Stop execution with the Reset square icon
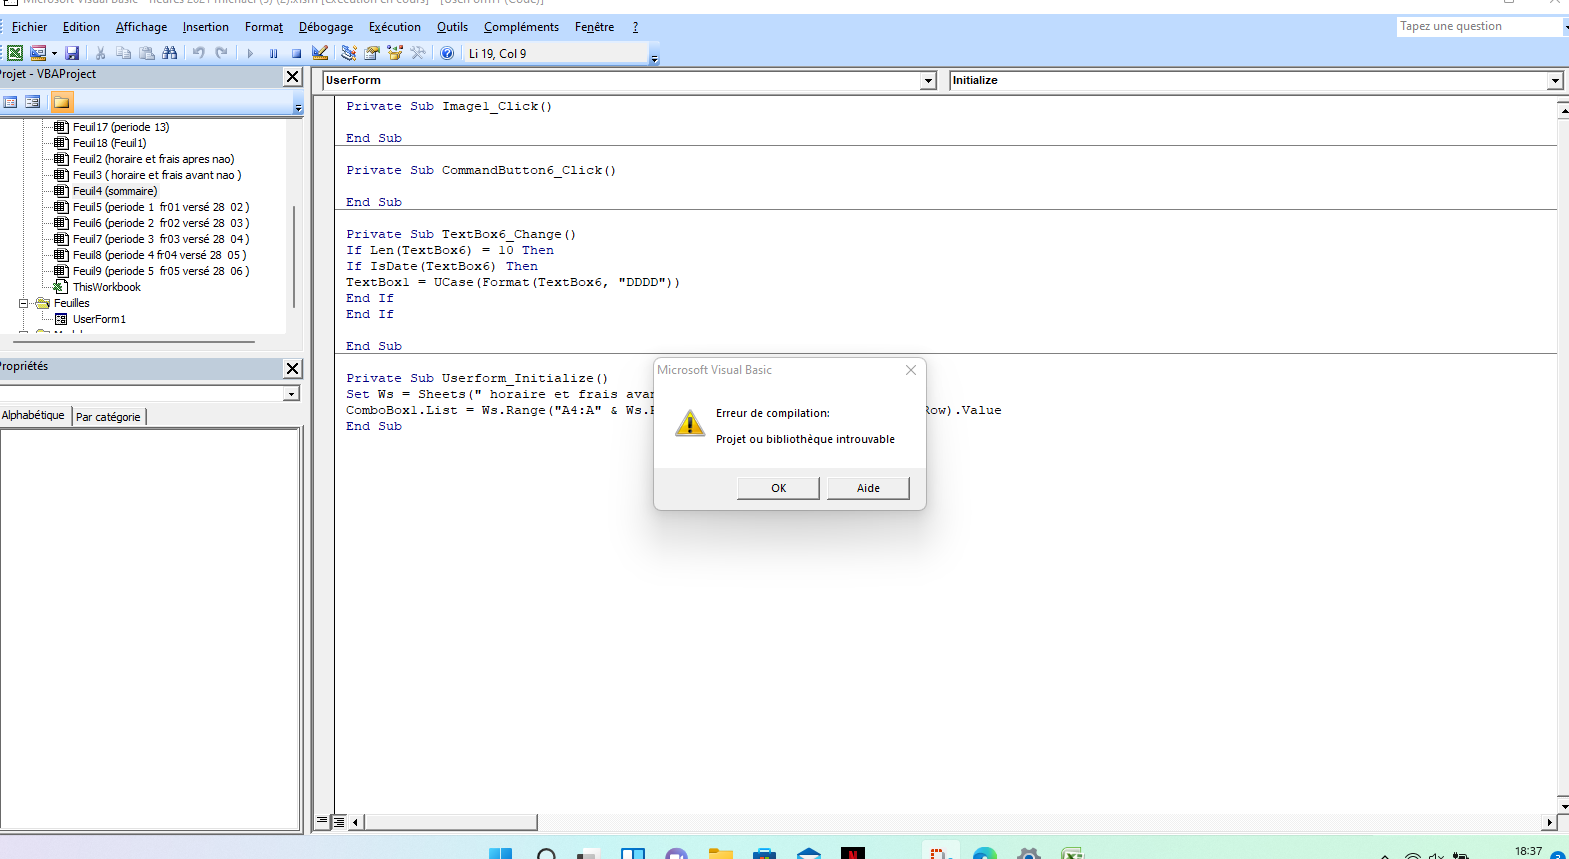This screenshot has width=1569, height=859. click(296, 53)
